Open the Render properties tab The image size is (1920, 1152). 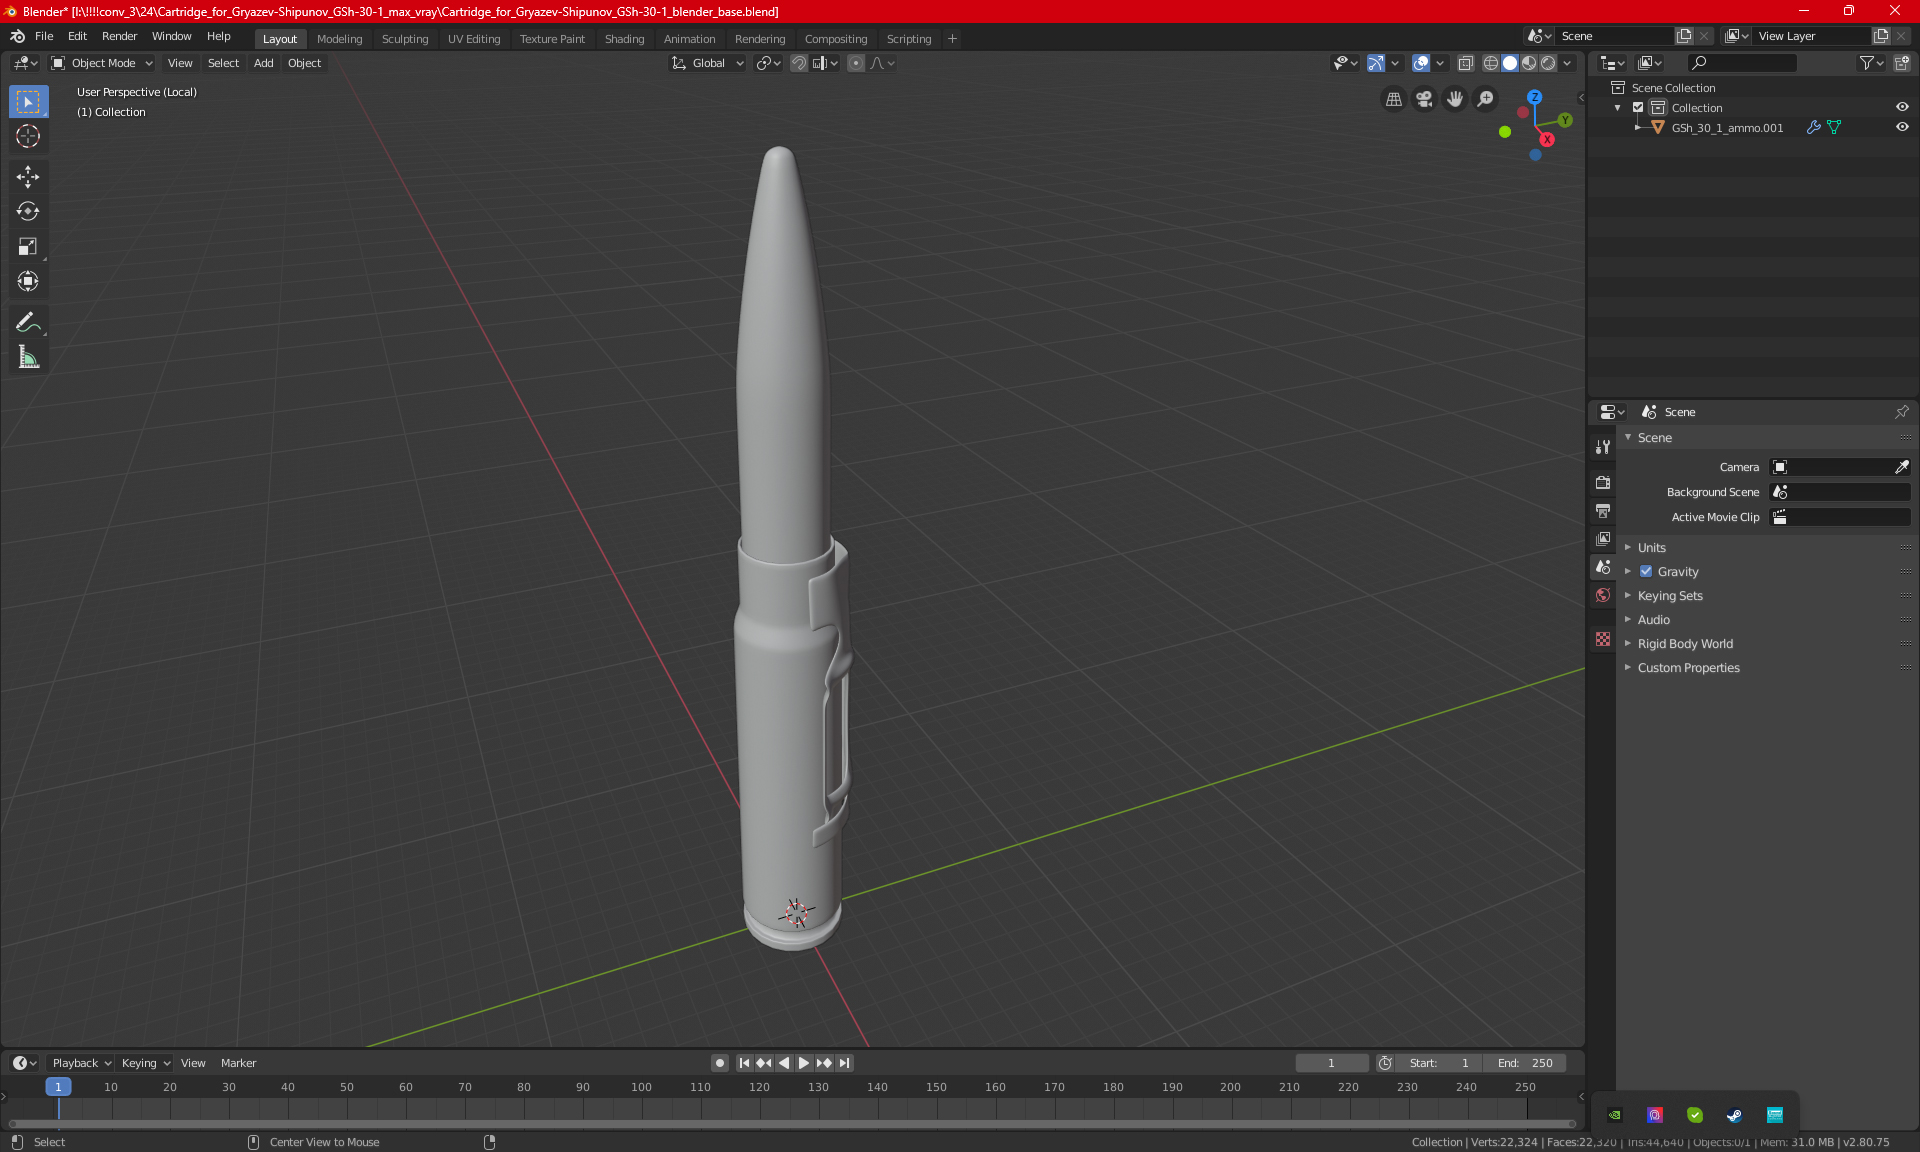pos(1603,482)
